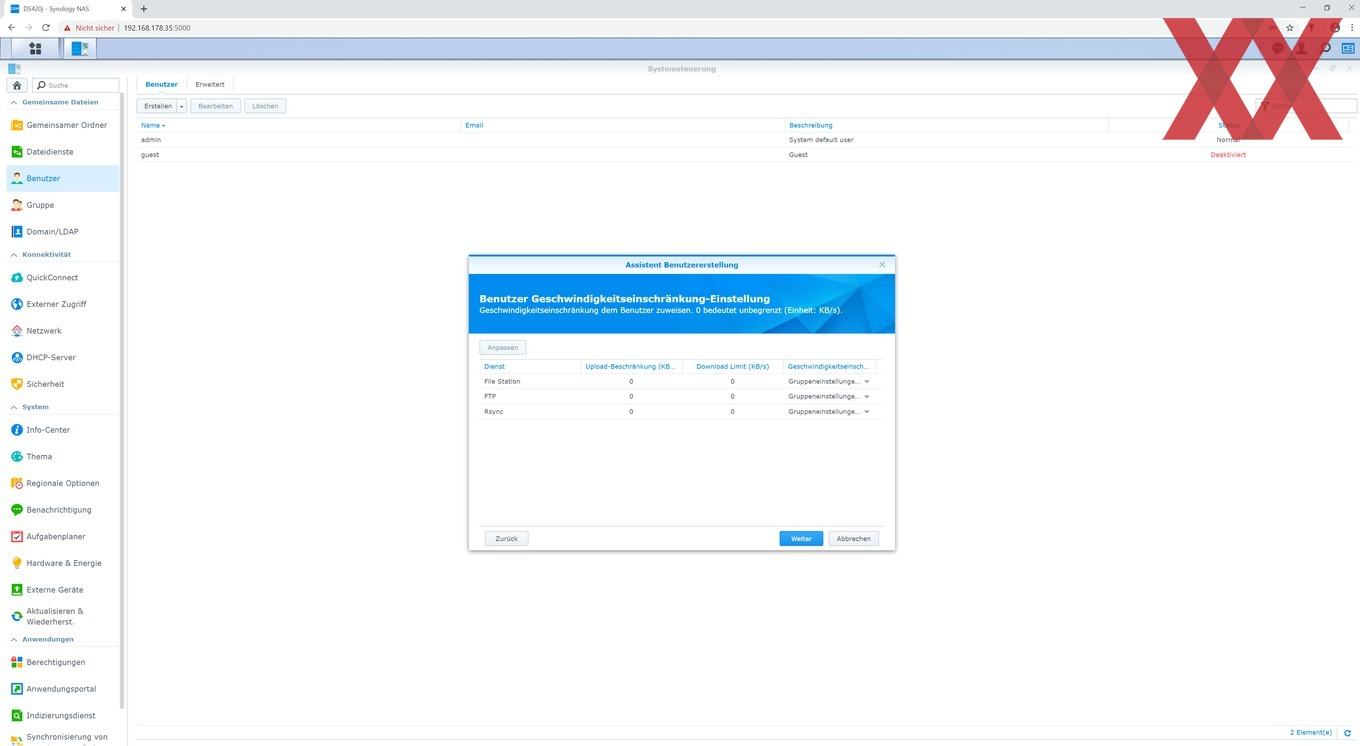Click the Info-Center icon
This screenshot has width=1360, height=746.
tap(16, 430)
